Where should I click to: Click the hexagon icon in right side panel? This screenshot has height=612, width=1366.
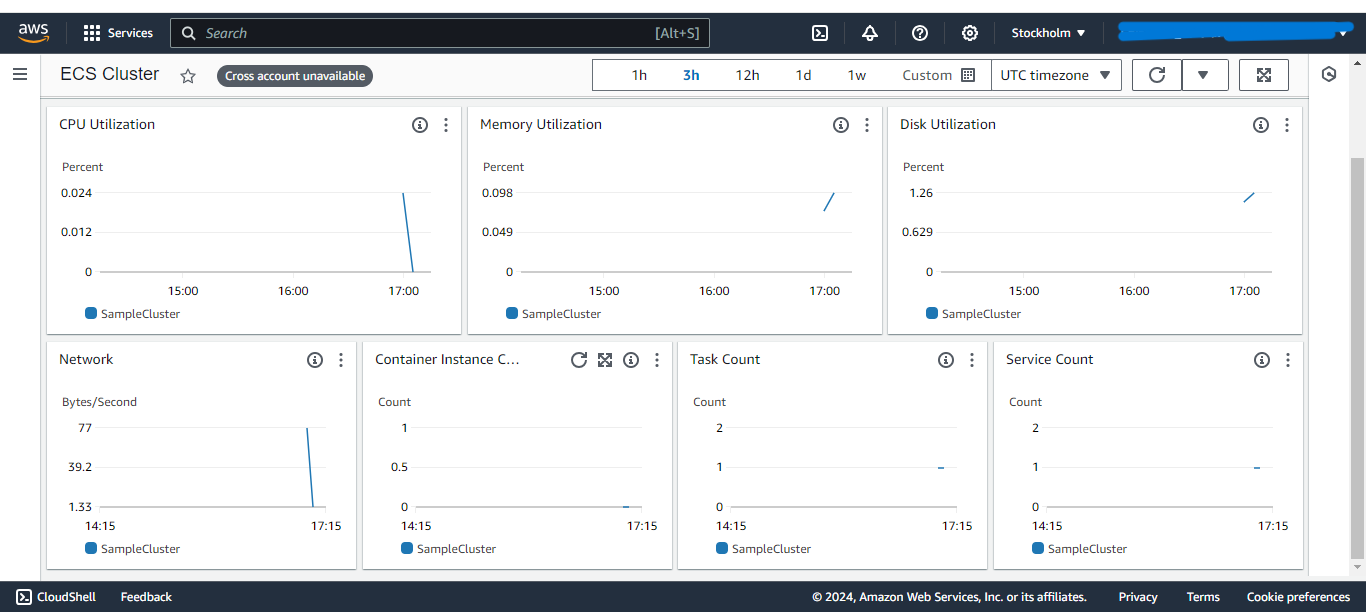click(x=1329, y=74)
